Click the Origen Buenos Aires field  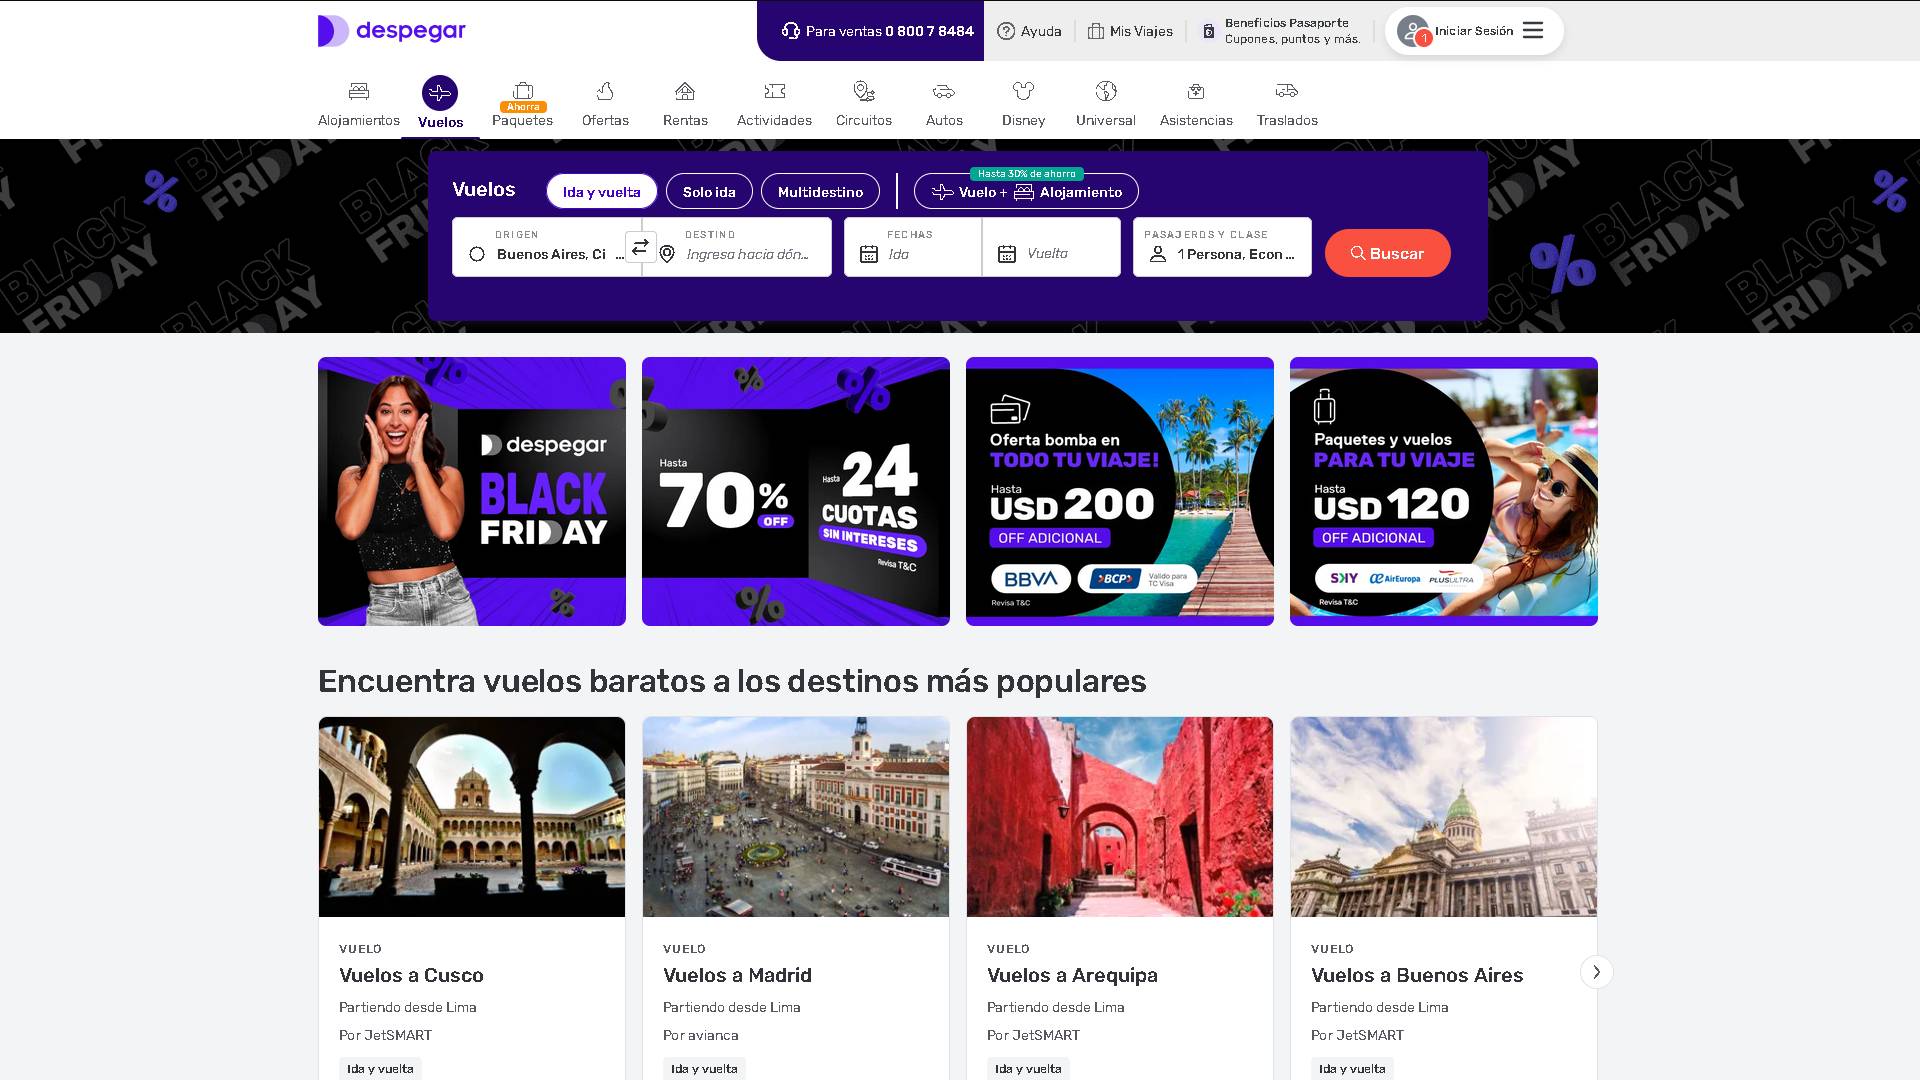point(547,247)
